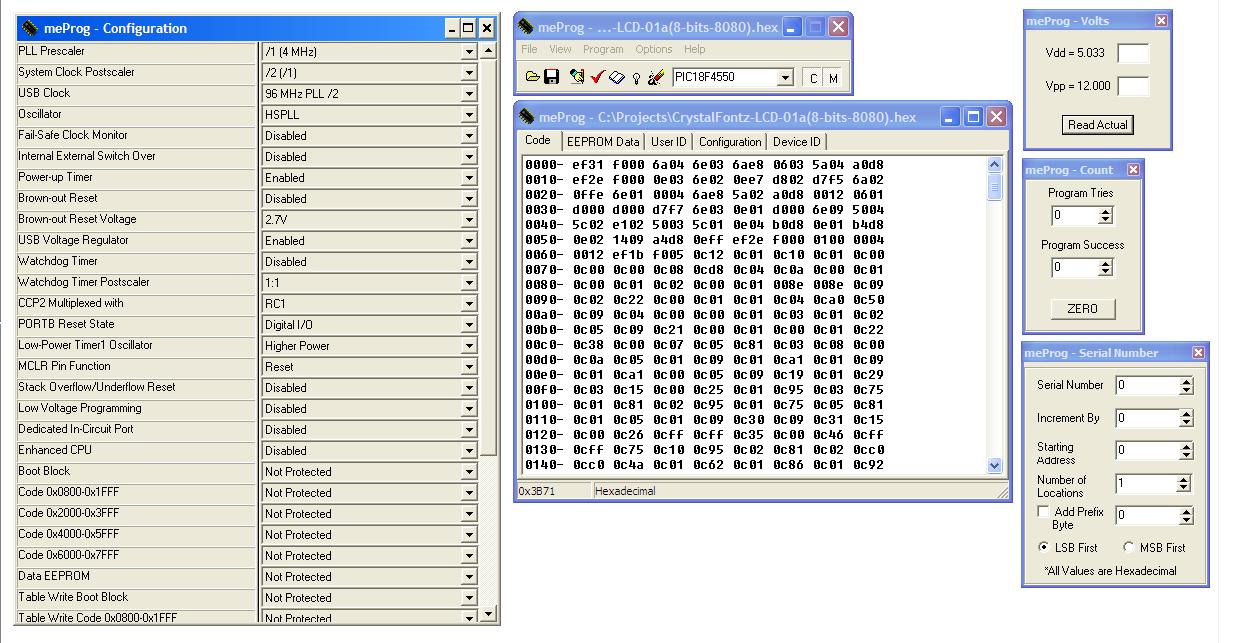
Task: Click the red checkmark verify icon
Action: click(597, 77)
